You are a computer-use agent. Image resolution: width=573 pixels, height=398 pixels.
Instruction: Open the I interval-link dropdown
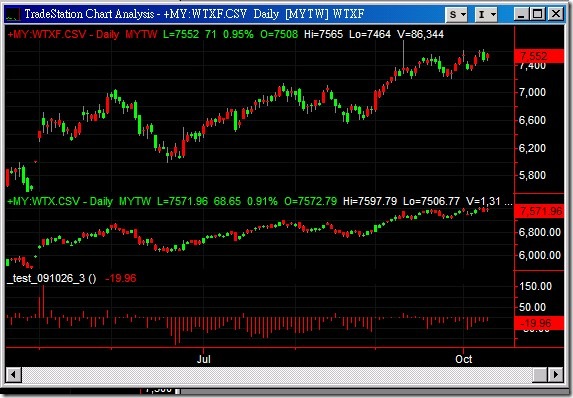point(486,14)
